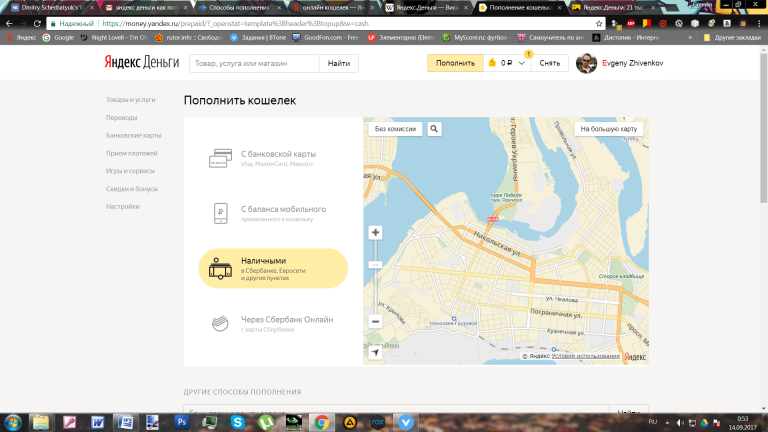Open 'Переводы' sidebar item
Image resolution: width=768 pixels, height=432 pixels.
click(121, 118)
